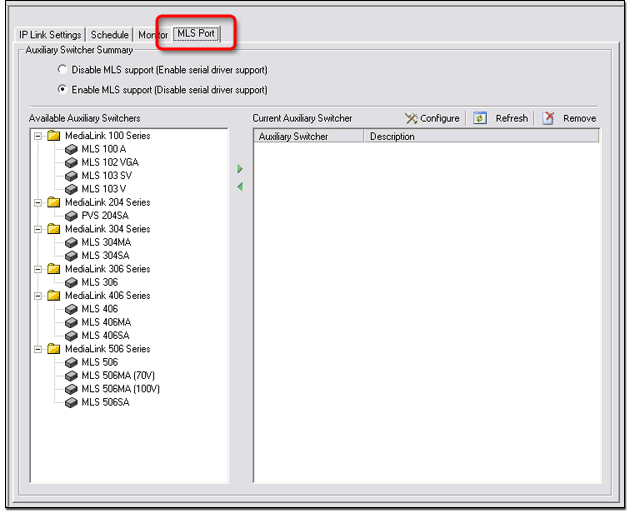Collapse the MediaLink 304 Series tree node

(x=38, y=229)
